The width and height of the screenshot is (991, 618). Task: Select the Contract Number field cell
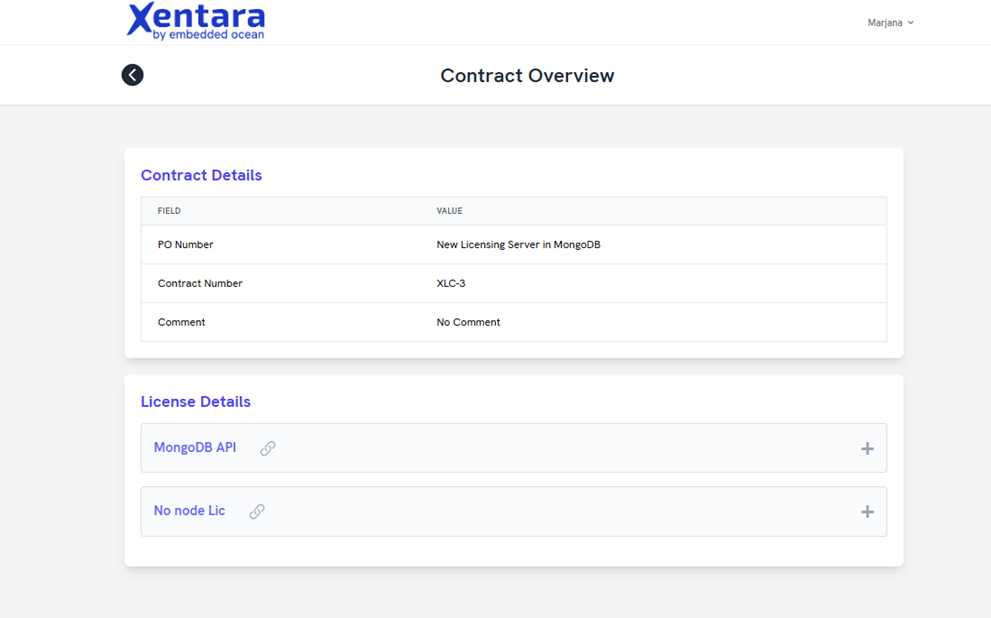(x=200, y=283)
